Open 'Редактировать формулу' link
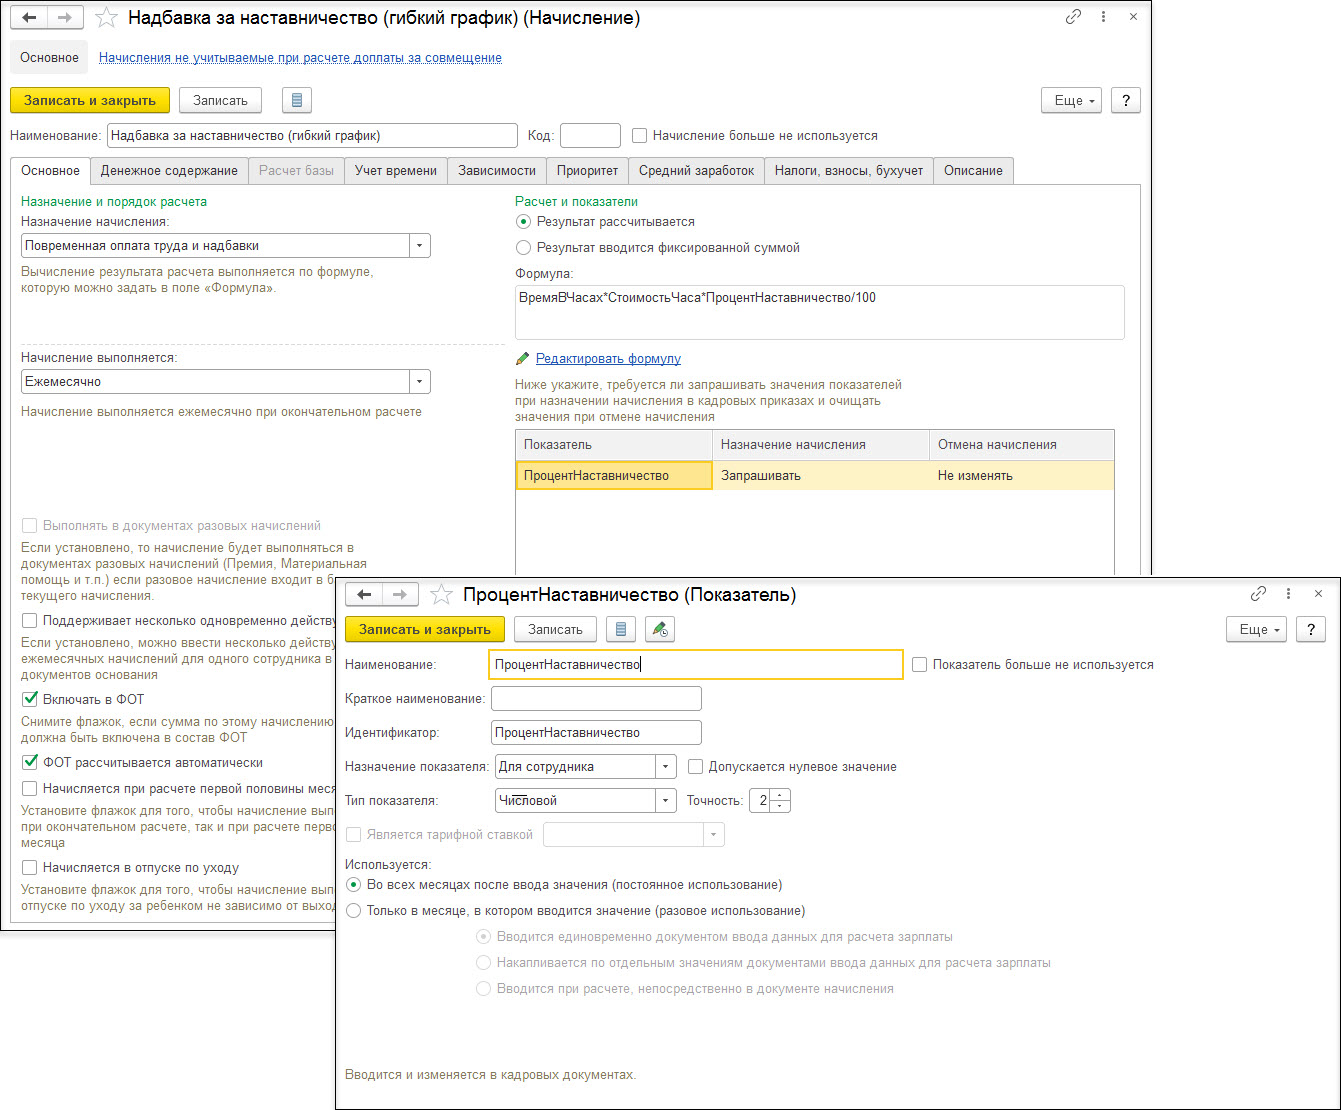 pos(608,358)
